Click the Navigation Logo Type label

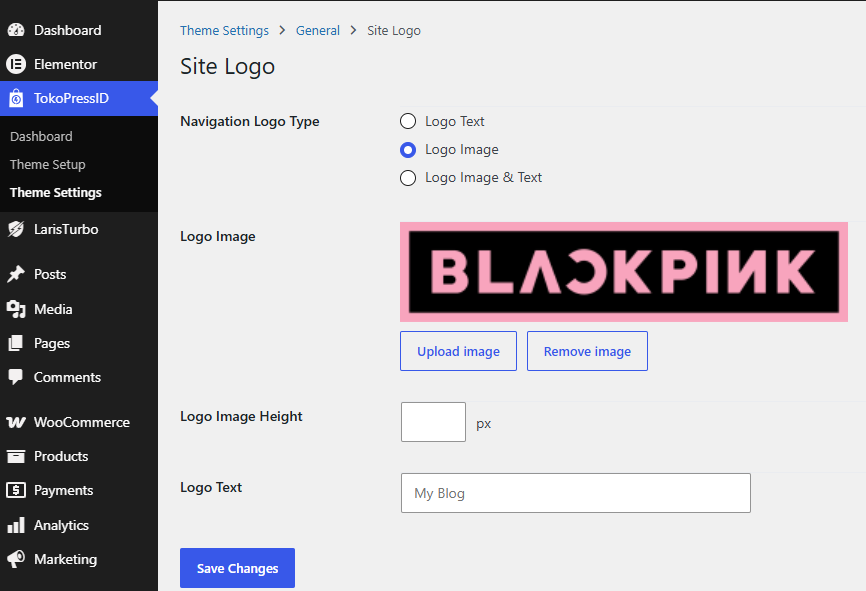[x=250, y=122]
